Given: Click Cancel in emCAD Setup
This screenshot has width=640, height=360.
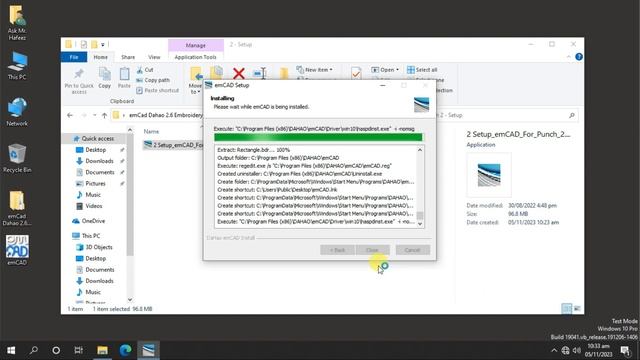Looking at the screenshot, I should pos(412,250).
